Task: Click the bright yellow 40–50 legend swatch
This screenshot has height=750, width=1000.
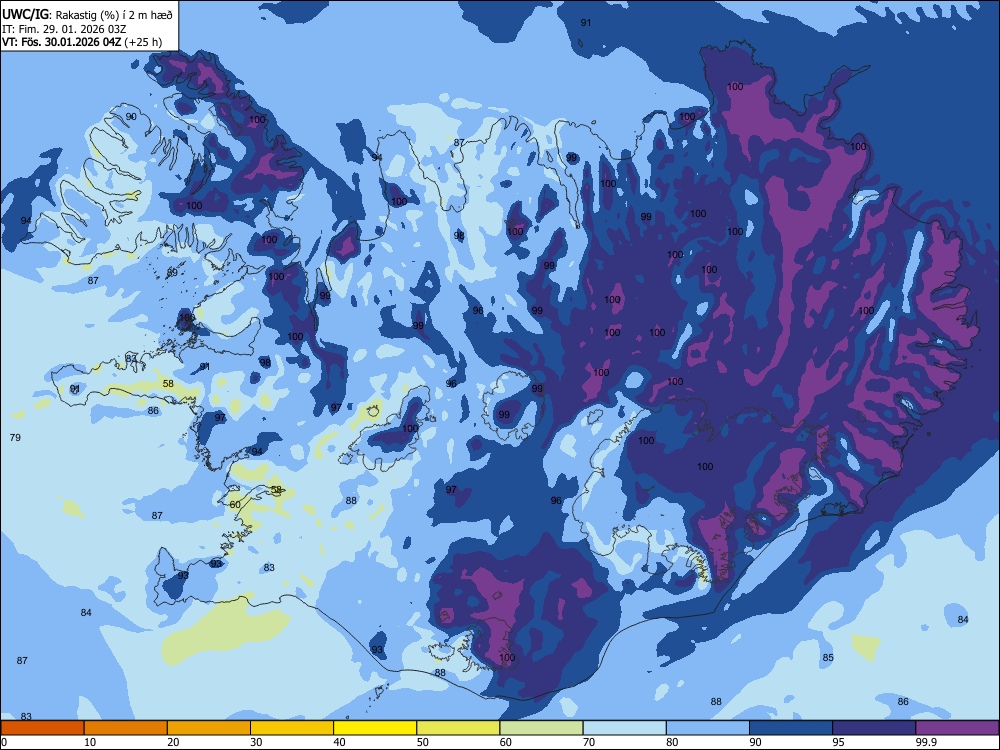Action: click(375, 728)
